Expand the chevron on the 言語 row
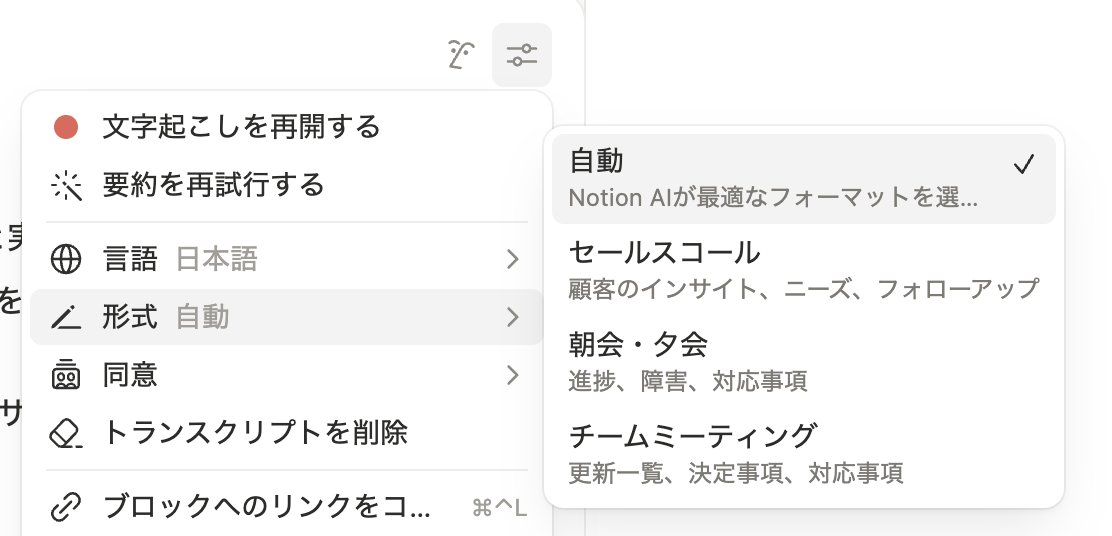This screenshot has height=536, width=1112. pyautogui.click(x=513, y=259)
